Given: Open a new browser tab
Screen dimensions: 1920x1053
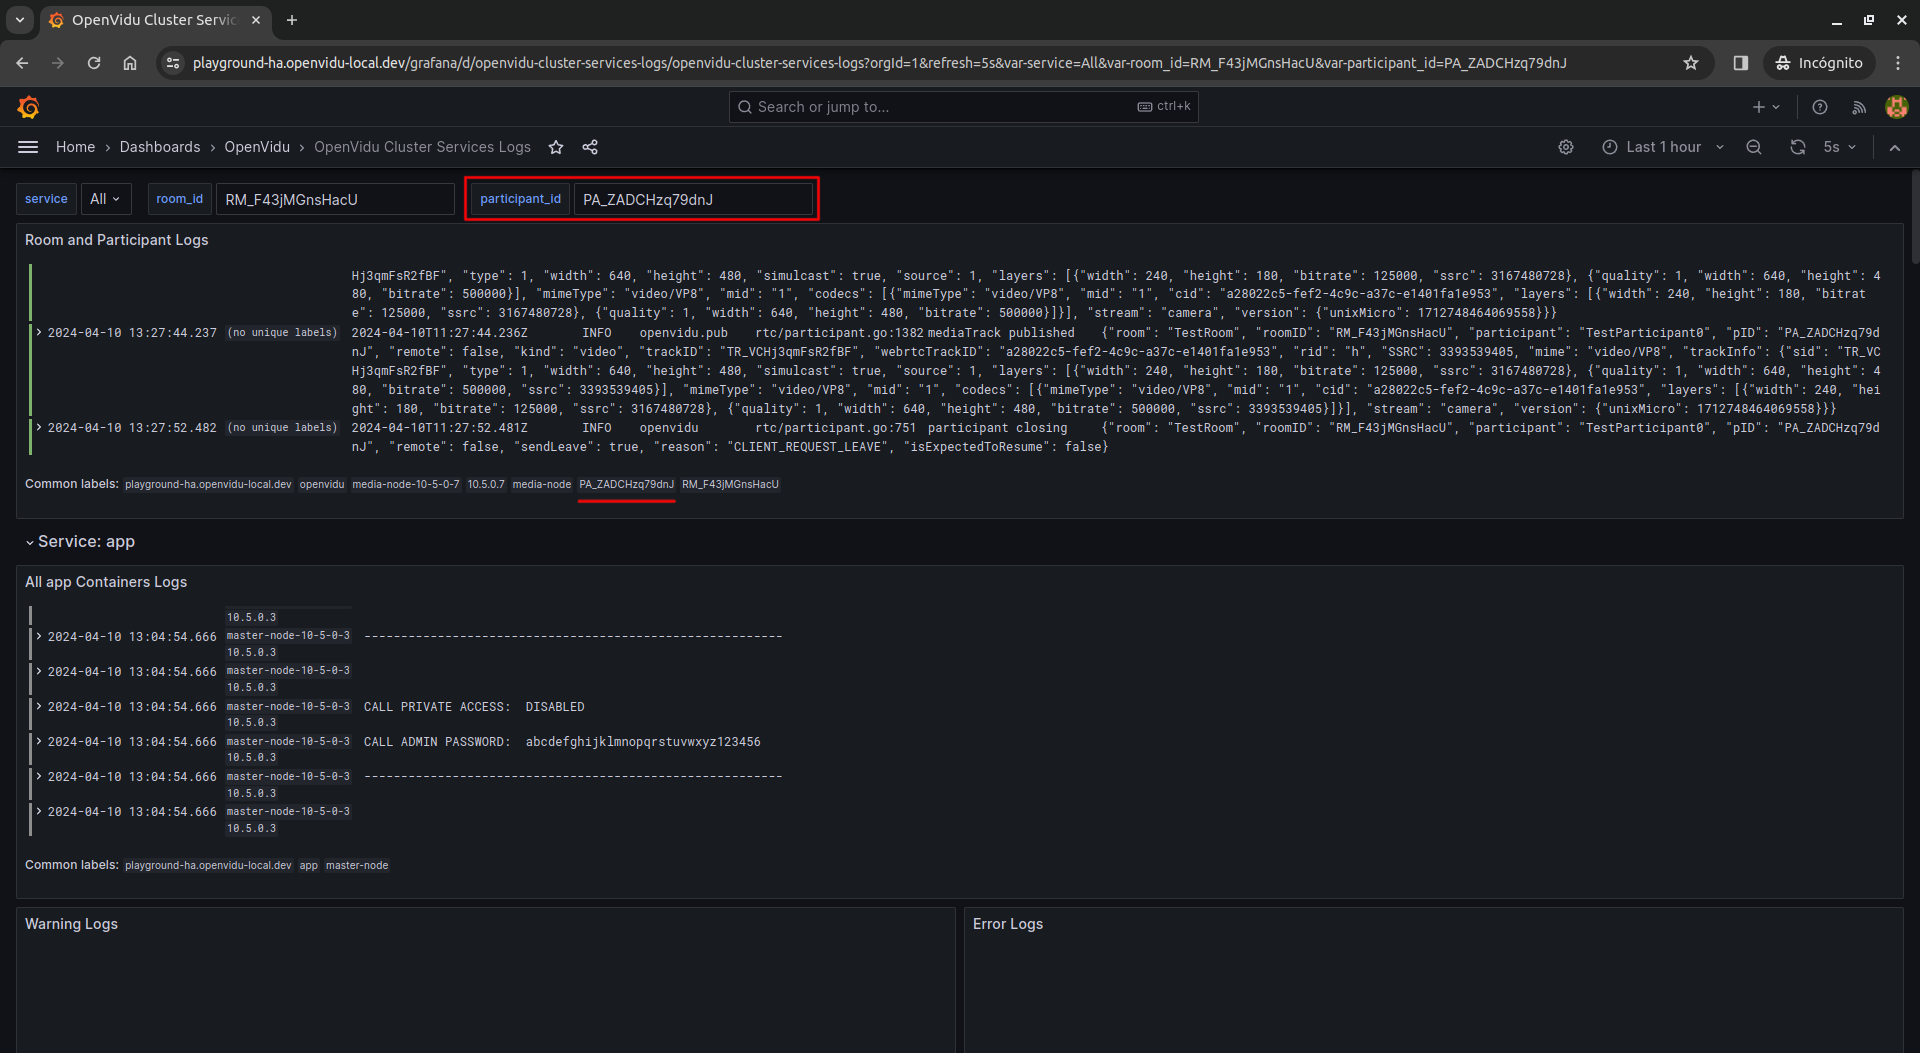Looking at the screenshot, I should [x=292, y=20].
